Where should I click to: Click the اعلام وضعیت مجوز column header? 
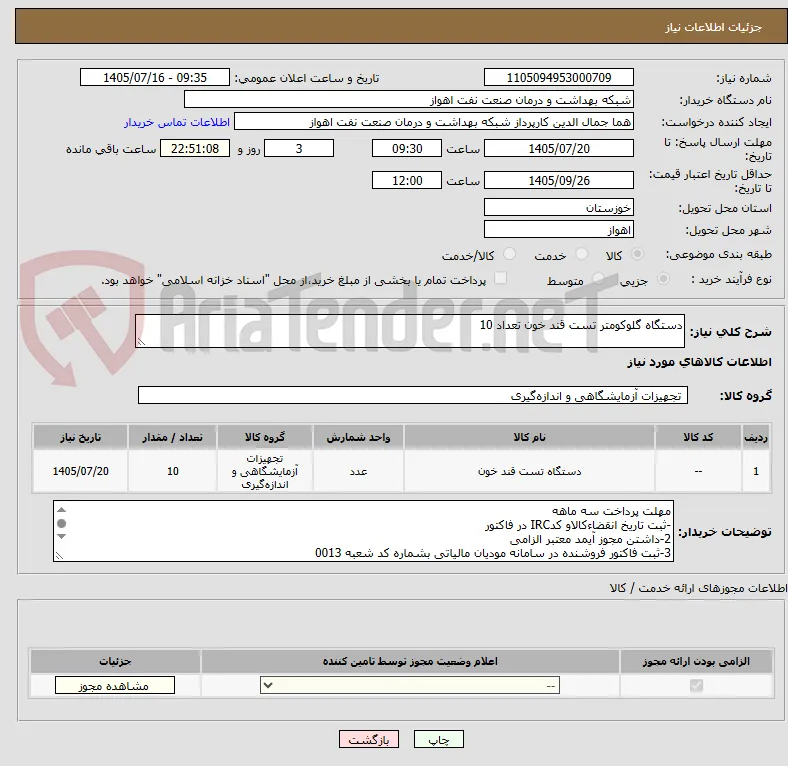(410, 661)
